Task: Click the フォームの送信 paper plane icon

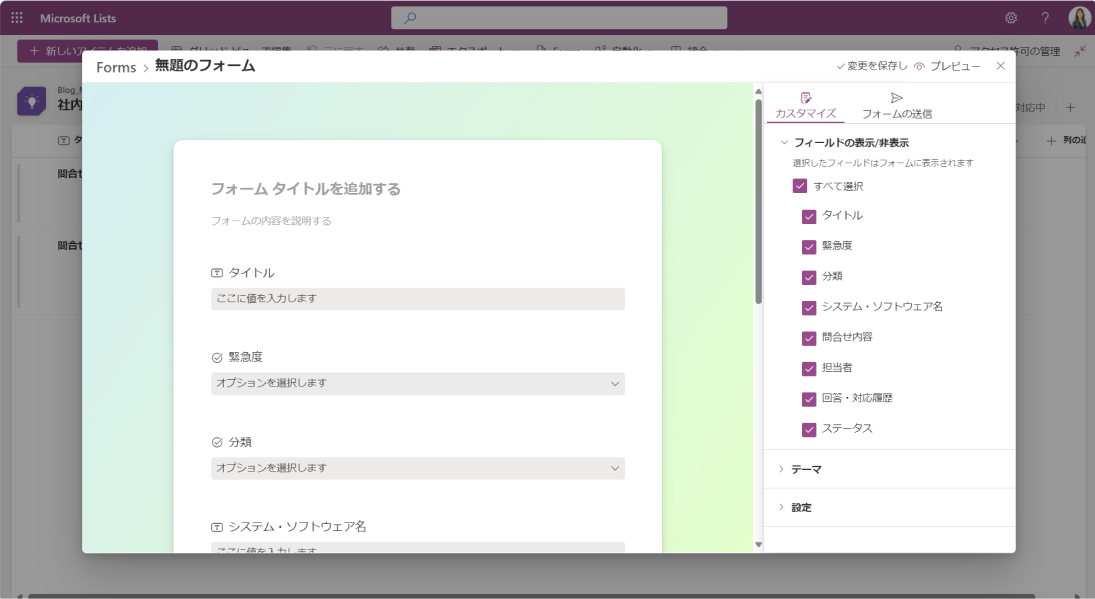Action: coord(897,98)
